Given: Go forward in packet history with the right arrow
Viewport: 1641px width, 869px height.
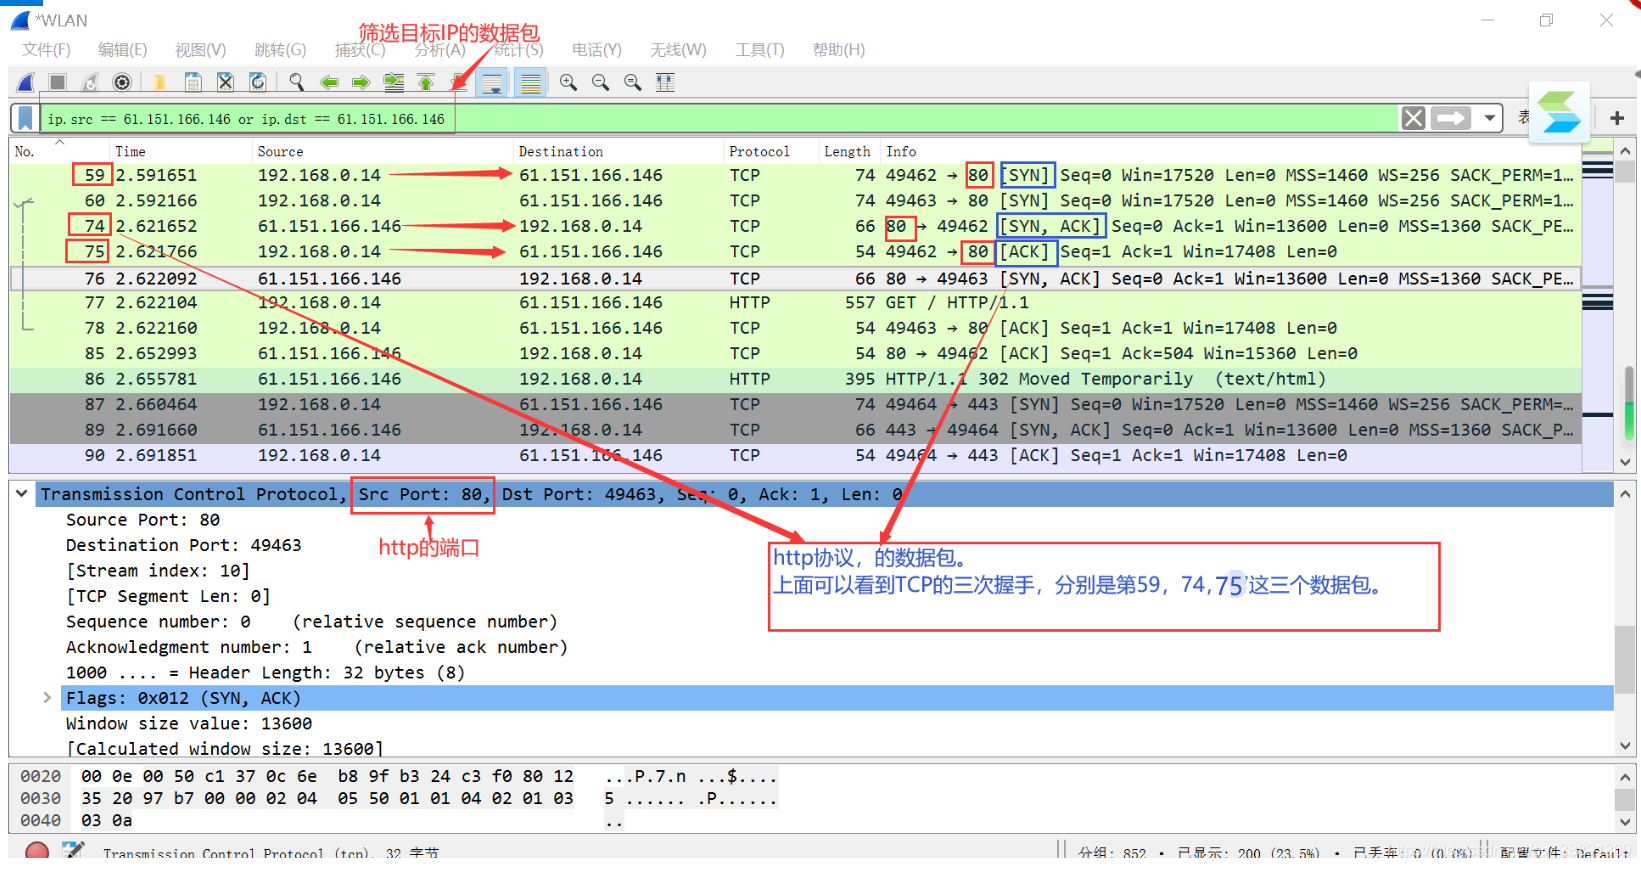Looking at the screenshot, I should tap(361, 83).
